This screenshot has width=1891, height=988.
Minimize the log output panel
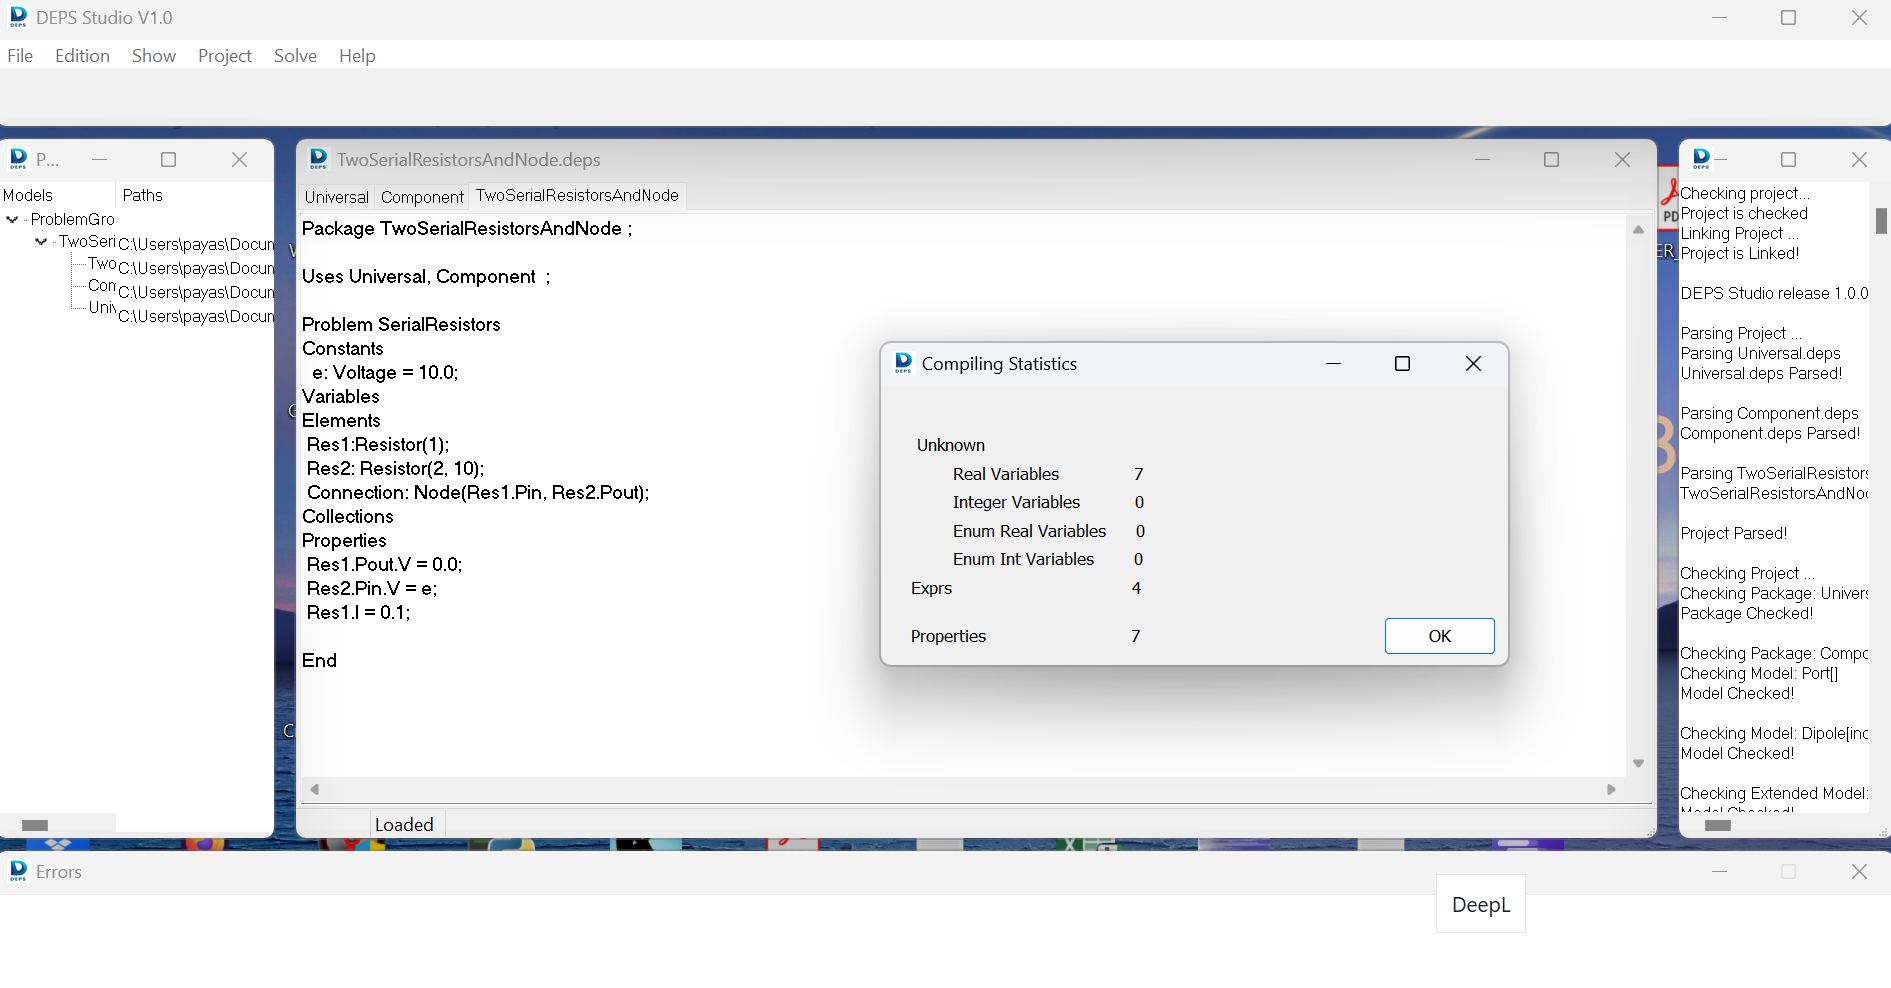coord(1720,160)
